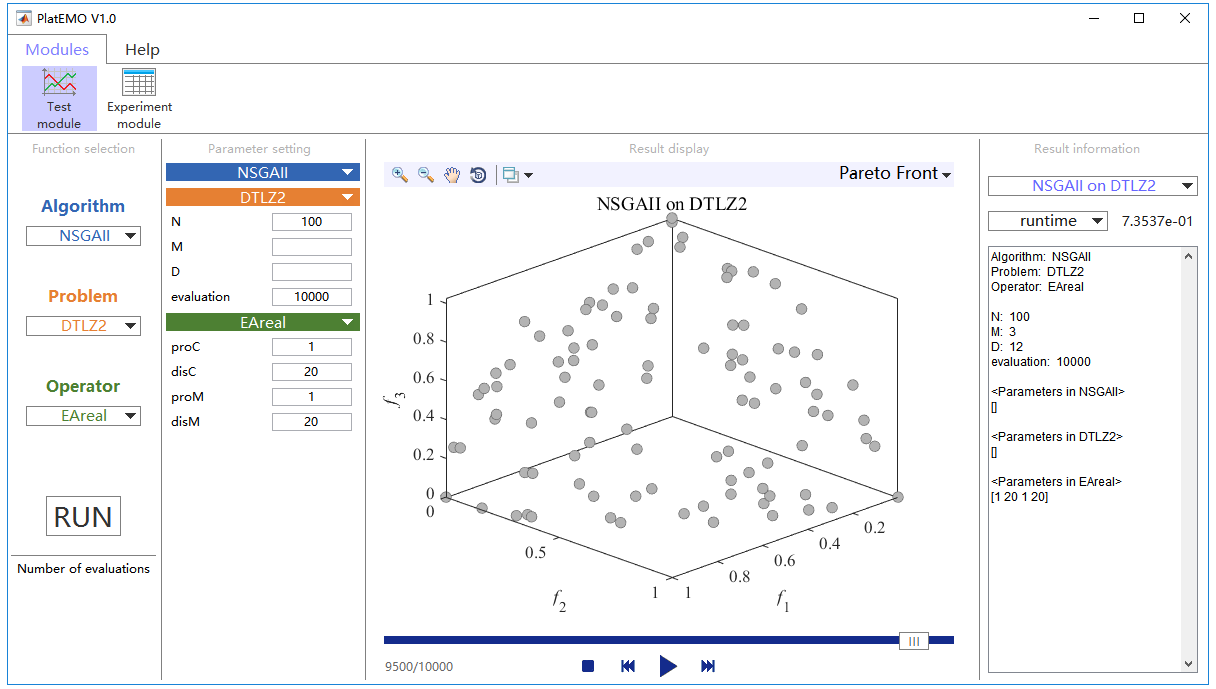Click the proC input field

coord(312,347)
